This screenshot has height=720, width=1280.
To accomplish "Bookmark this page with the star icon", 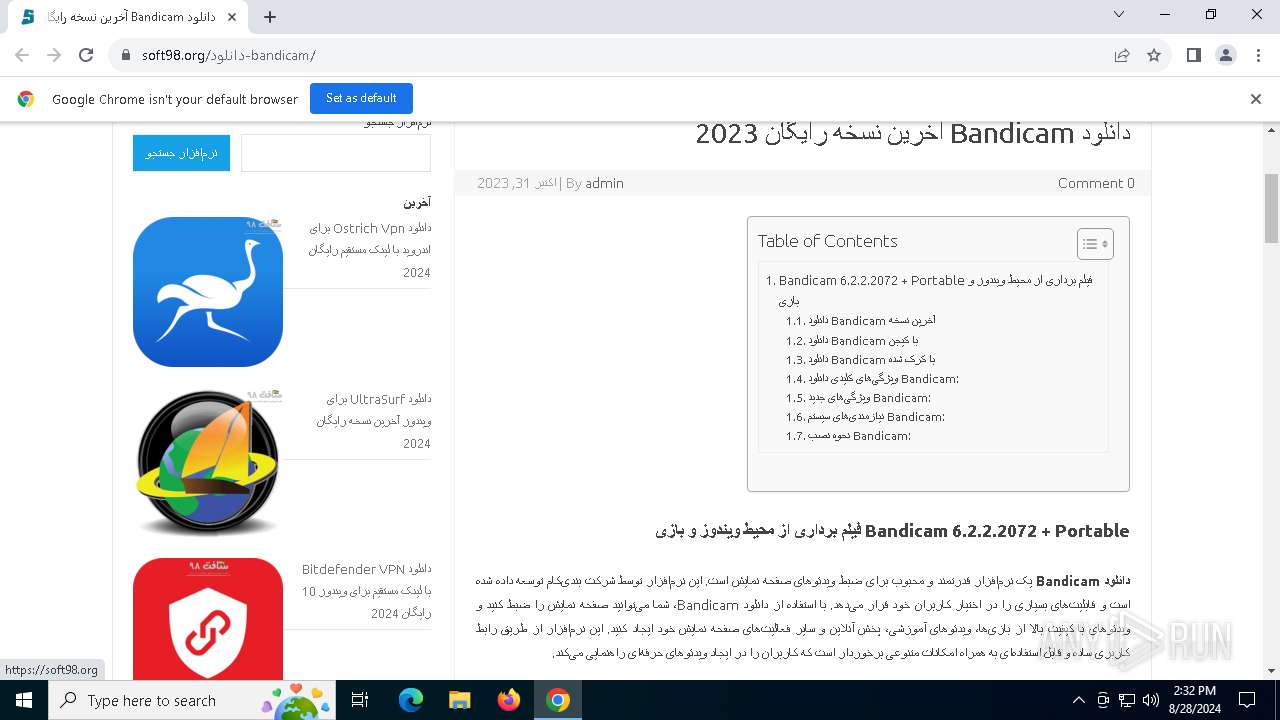I will coord(1154,55).
